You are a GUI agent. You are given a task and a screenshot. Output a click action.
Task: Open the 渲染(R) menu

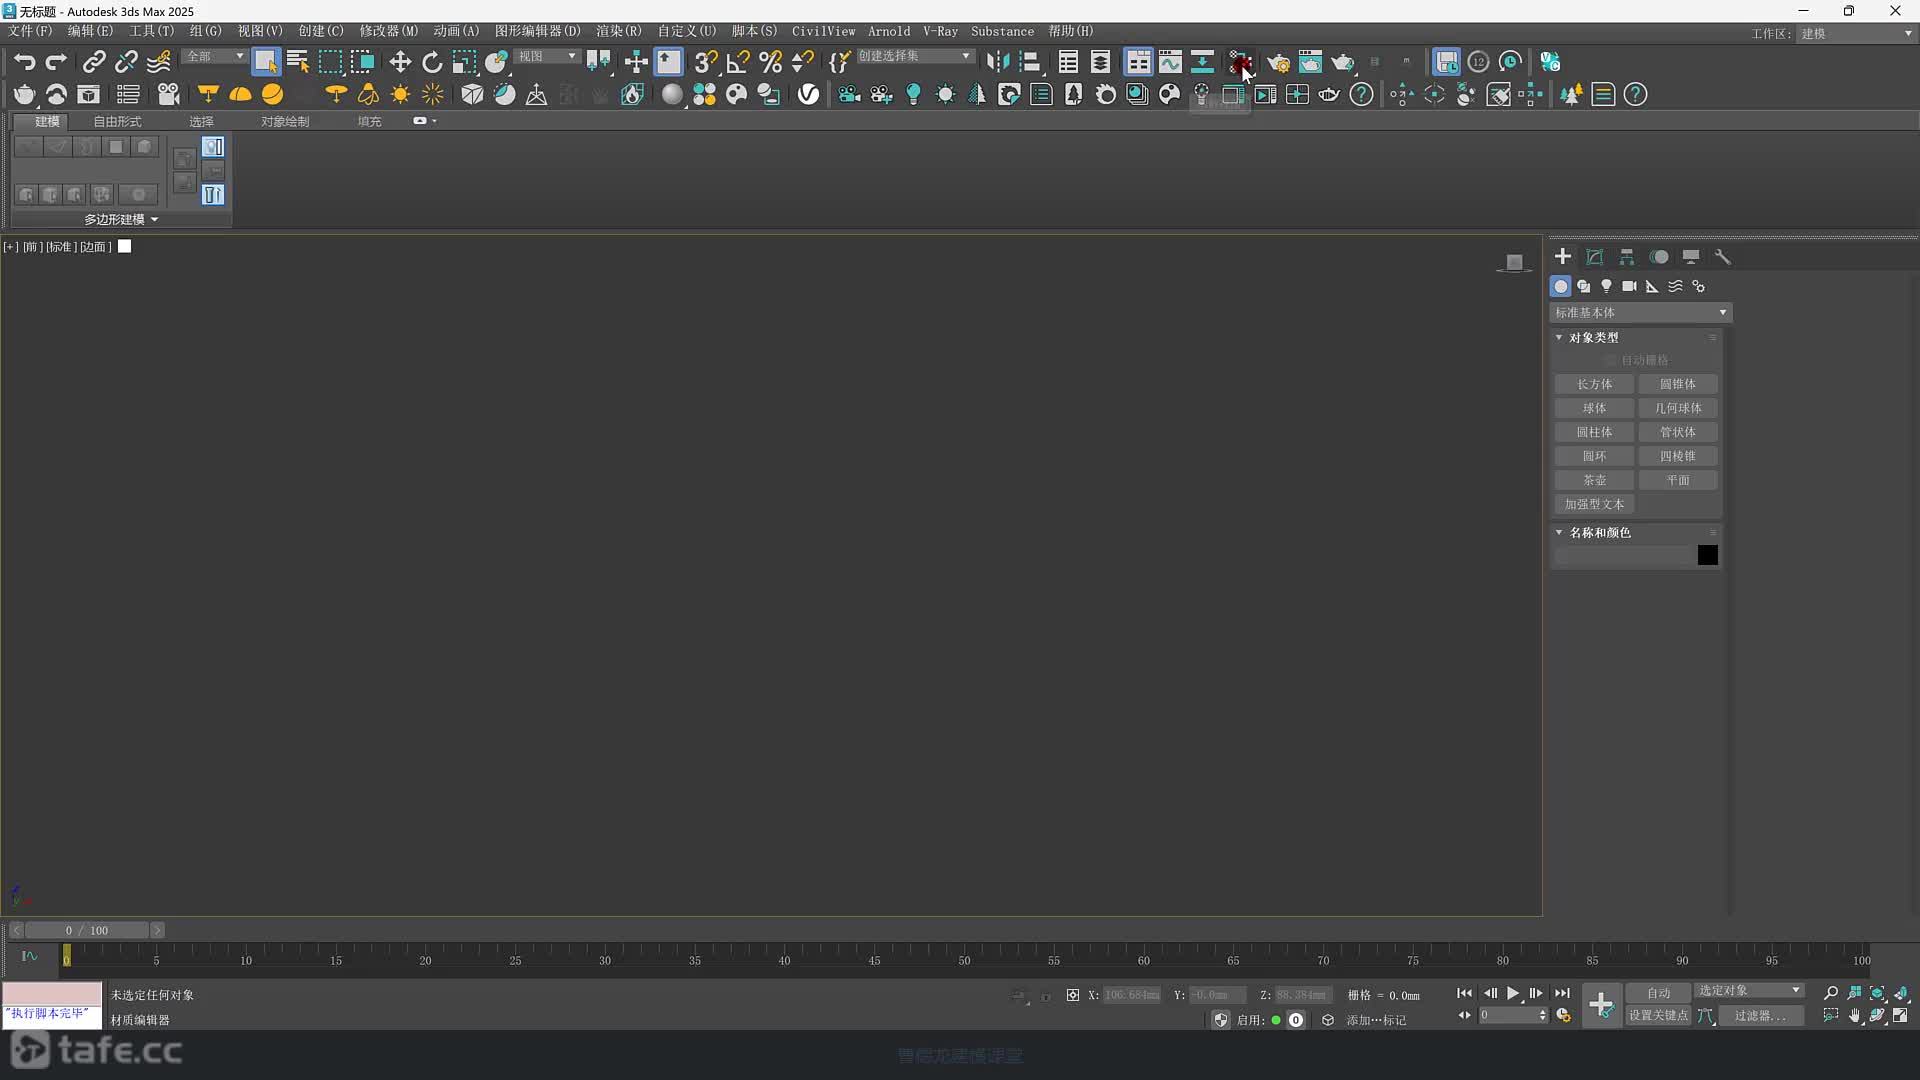pos(619,31)
